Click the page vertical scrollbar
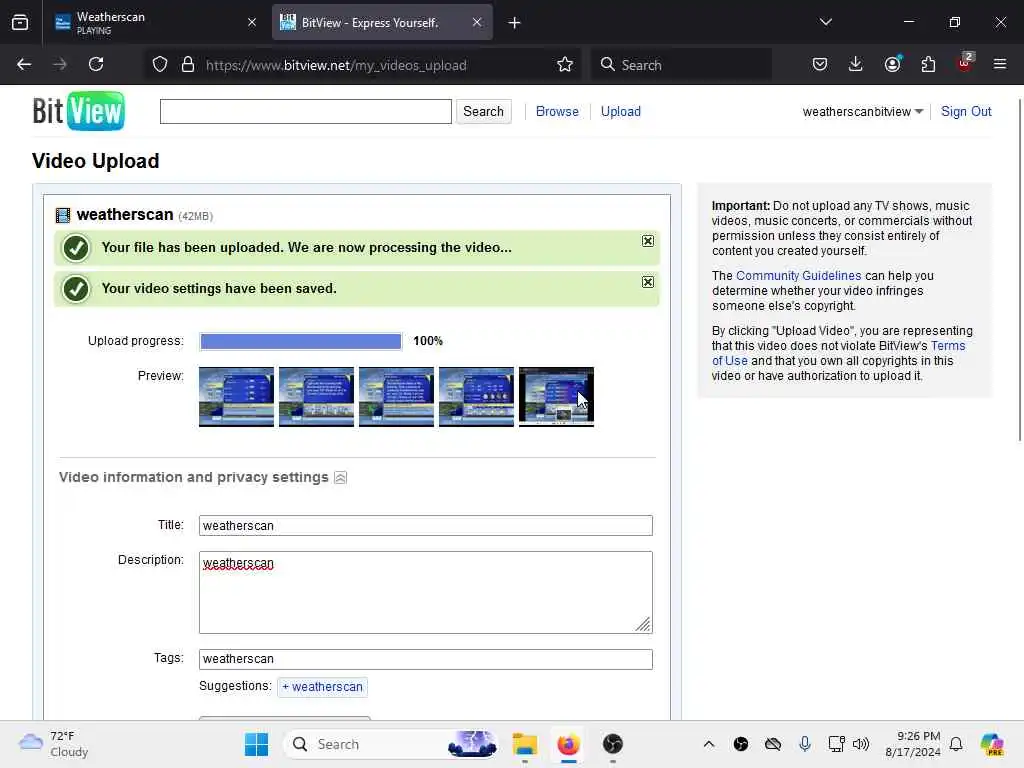The height and width of the screenshot is (768, 1024). [1019, 270]
